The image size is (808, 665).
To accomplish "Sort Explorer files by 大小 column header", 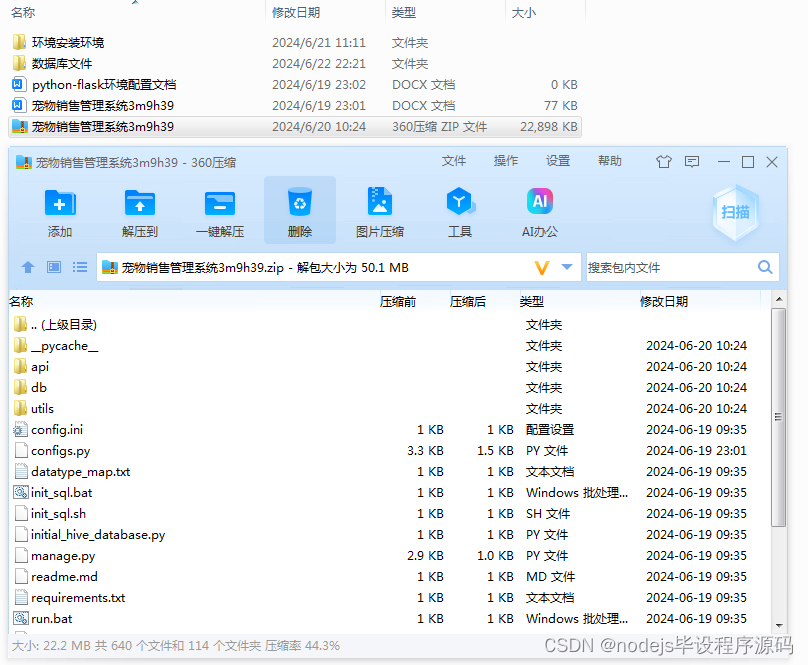I will pyautogui.click(x=524, y=13).
